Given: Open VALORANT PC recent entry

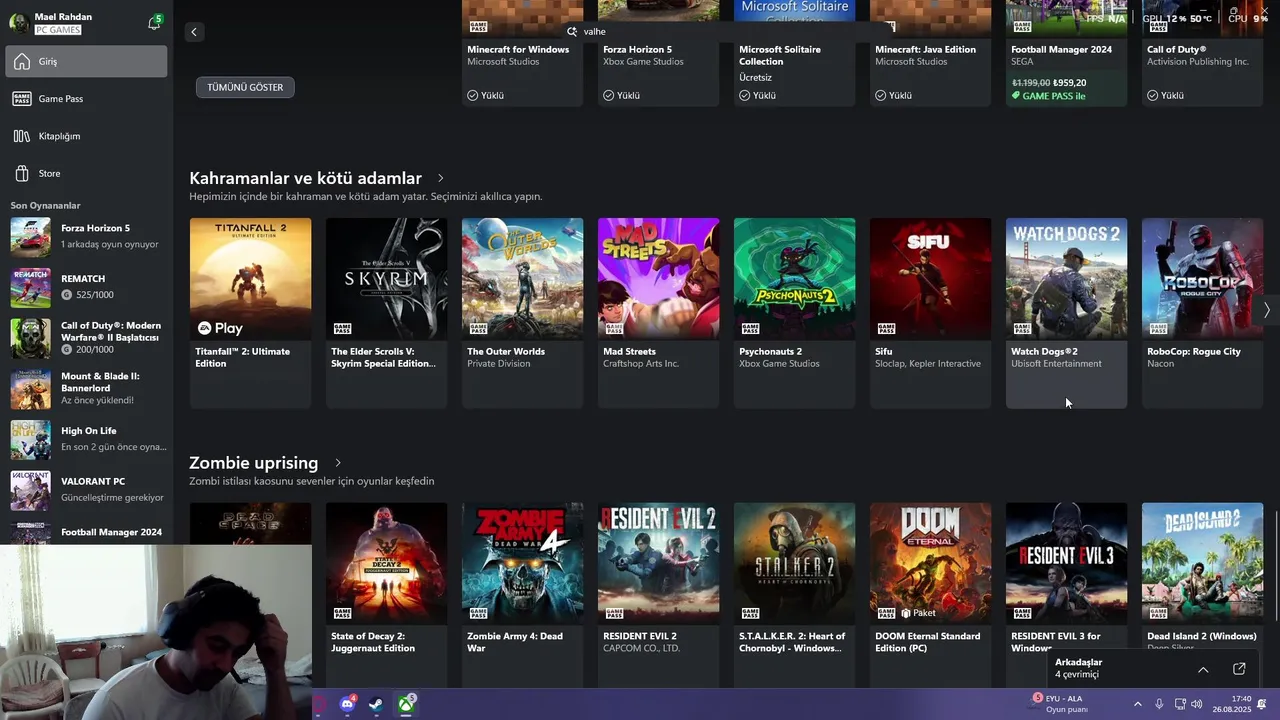Looking at the screenshot, I should [85, 490].
